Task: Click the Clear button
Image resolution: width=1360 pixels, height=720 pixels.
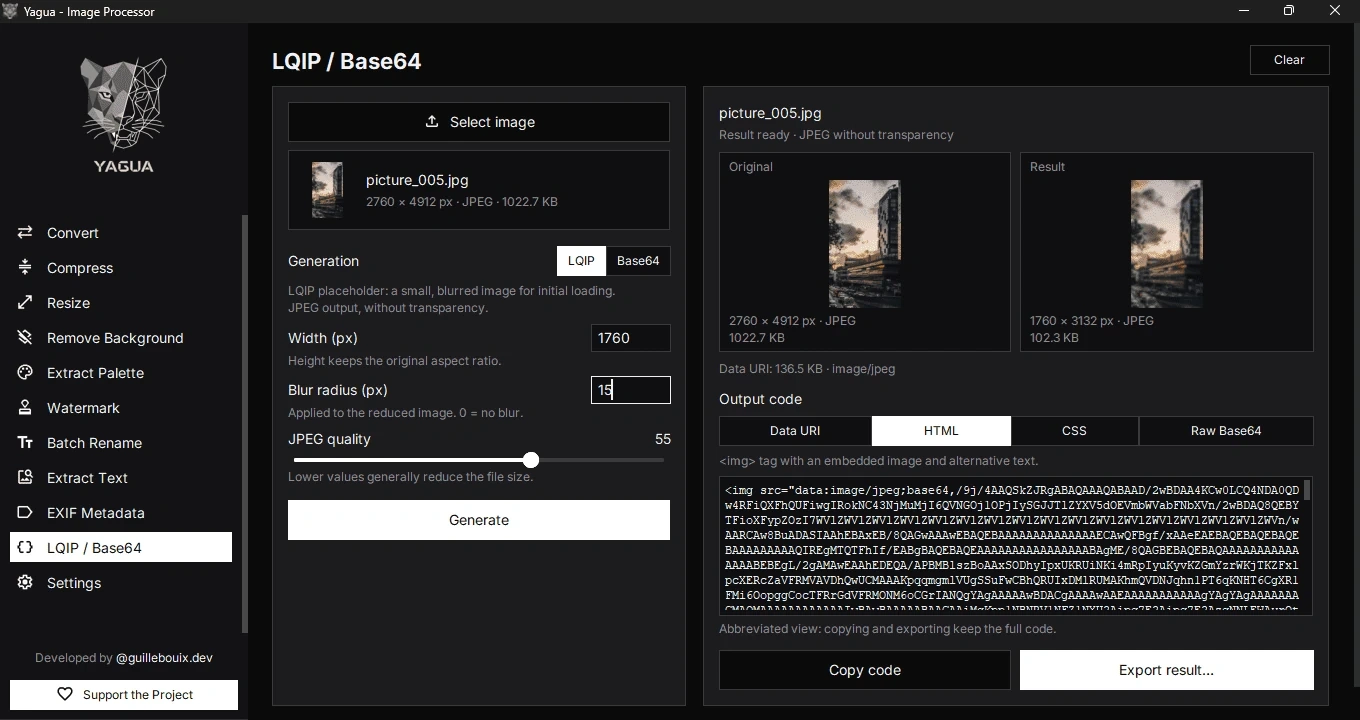Action: coord(1289,60)
